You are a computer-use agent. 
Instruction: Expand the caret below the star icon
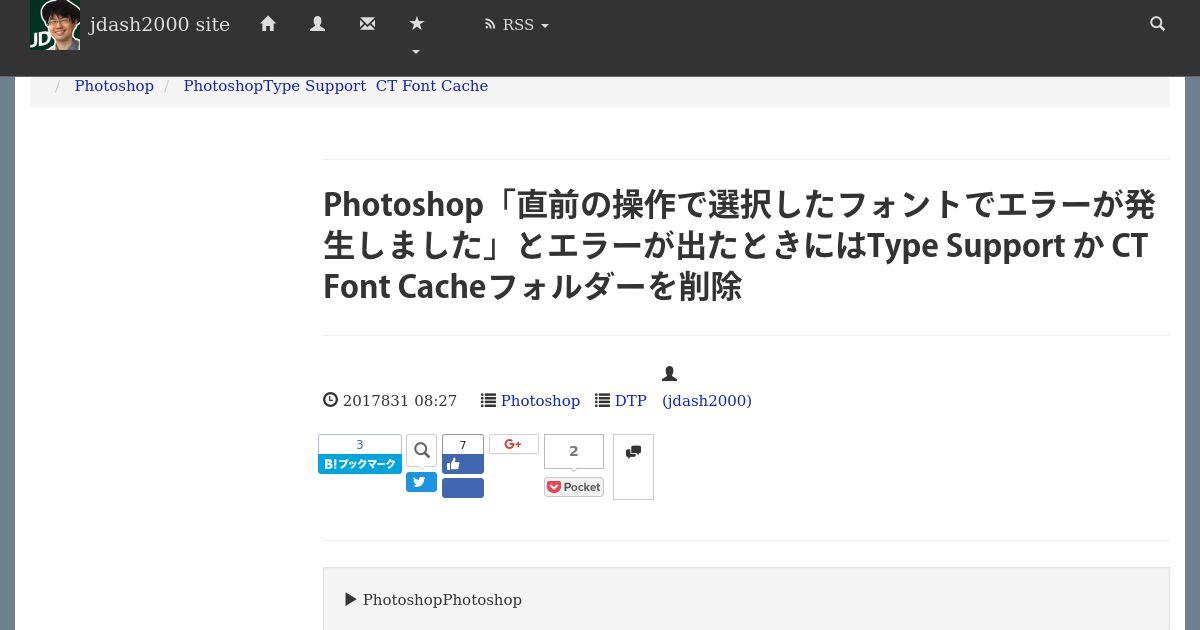[x=416, y=52]
